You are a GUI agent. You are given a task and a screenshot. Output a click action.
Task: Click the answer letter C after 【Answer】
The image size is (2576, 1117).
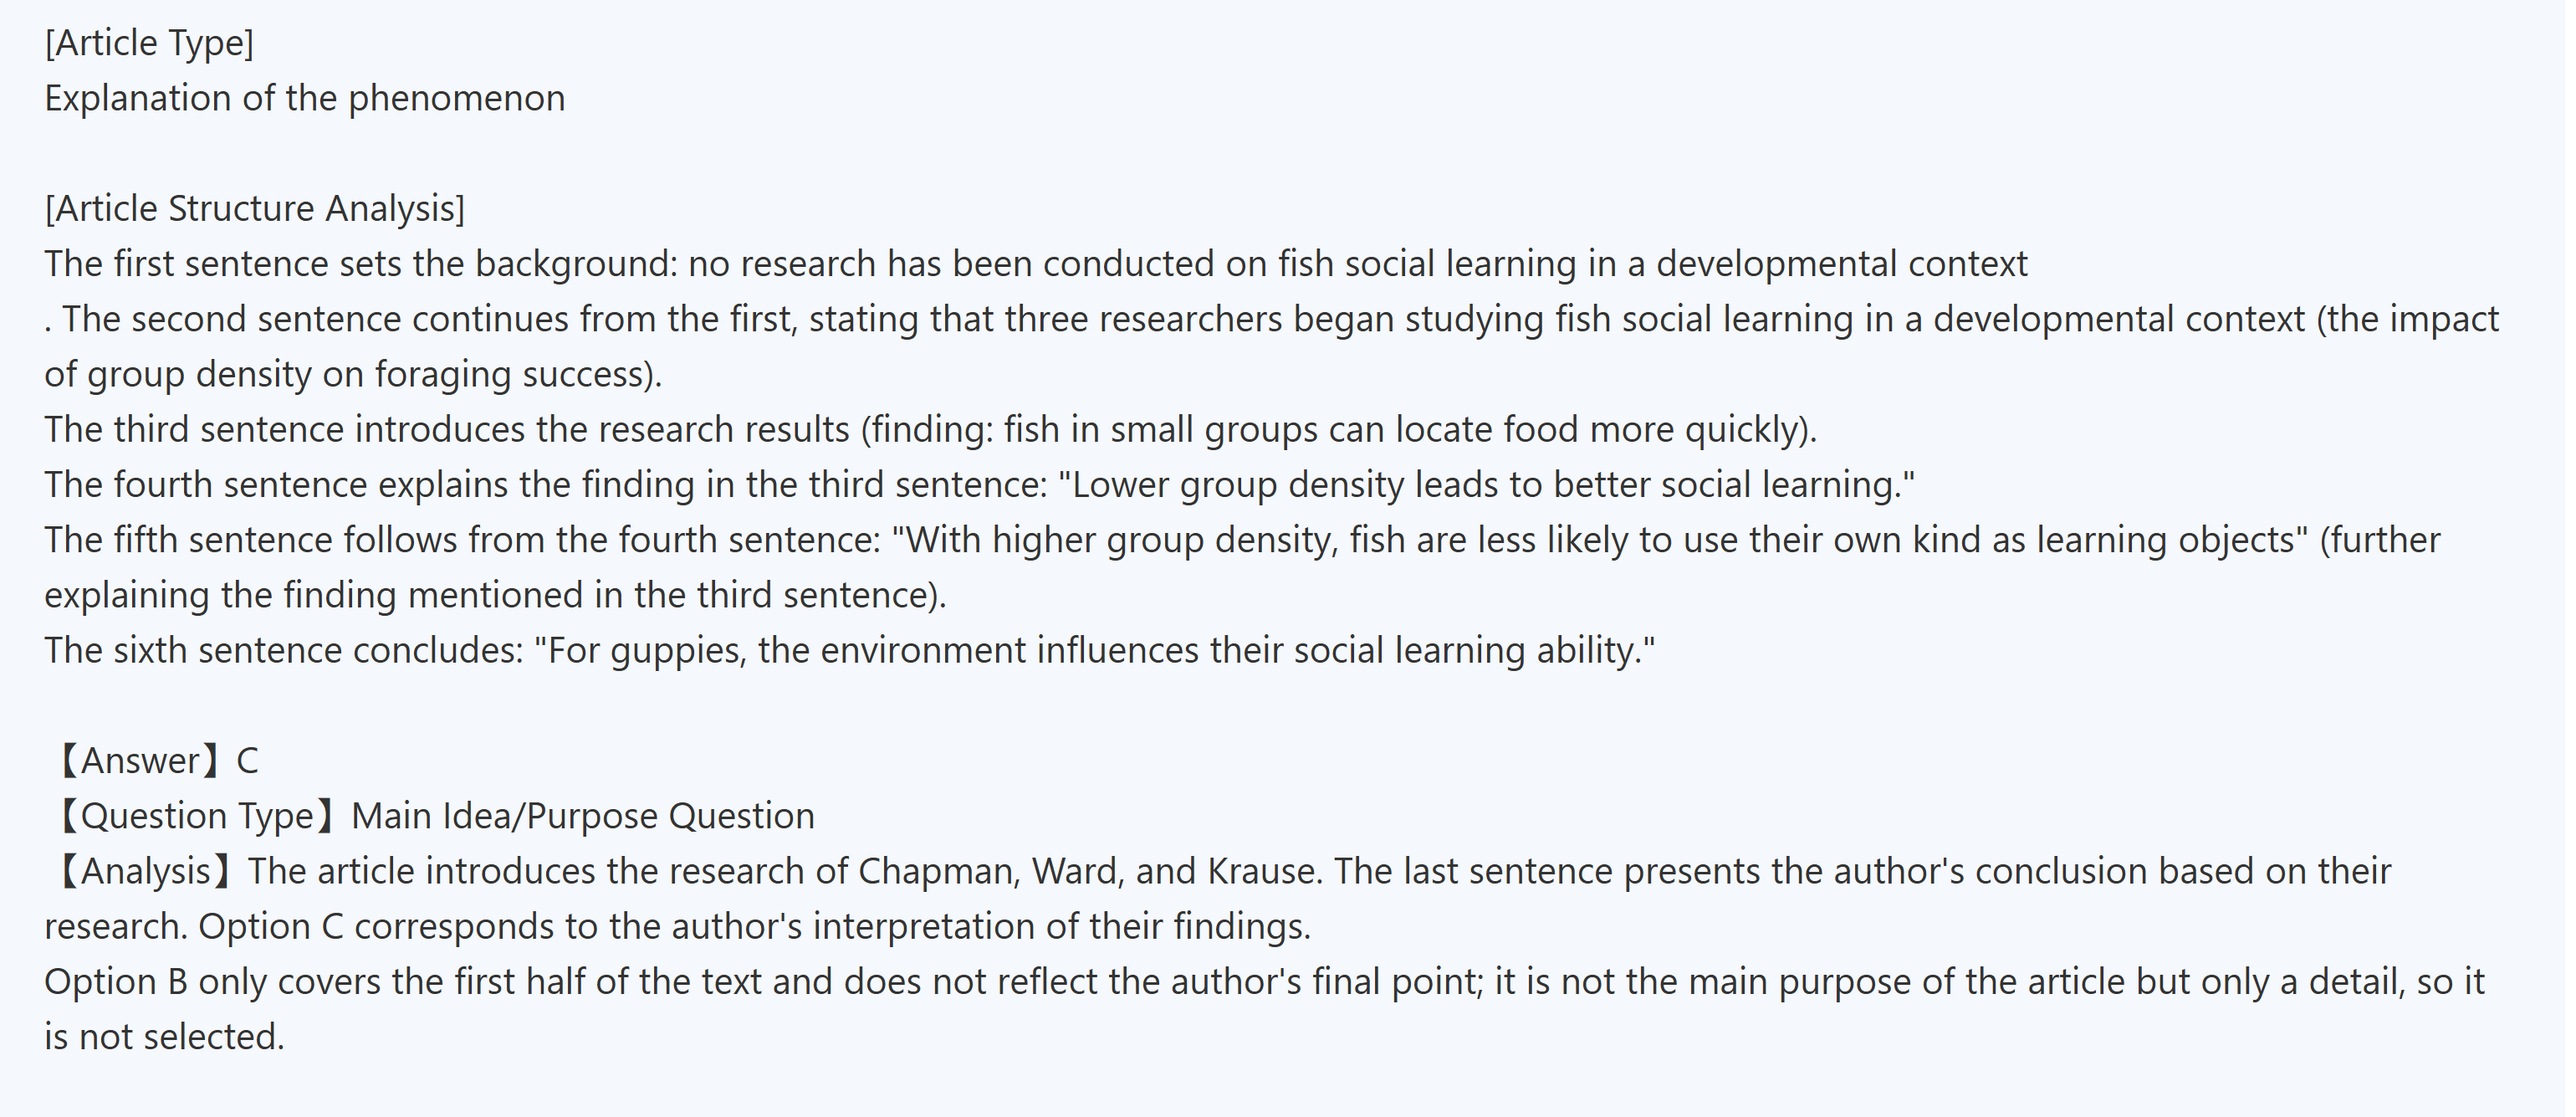pyautogui.click(x=247, y=761)
